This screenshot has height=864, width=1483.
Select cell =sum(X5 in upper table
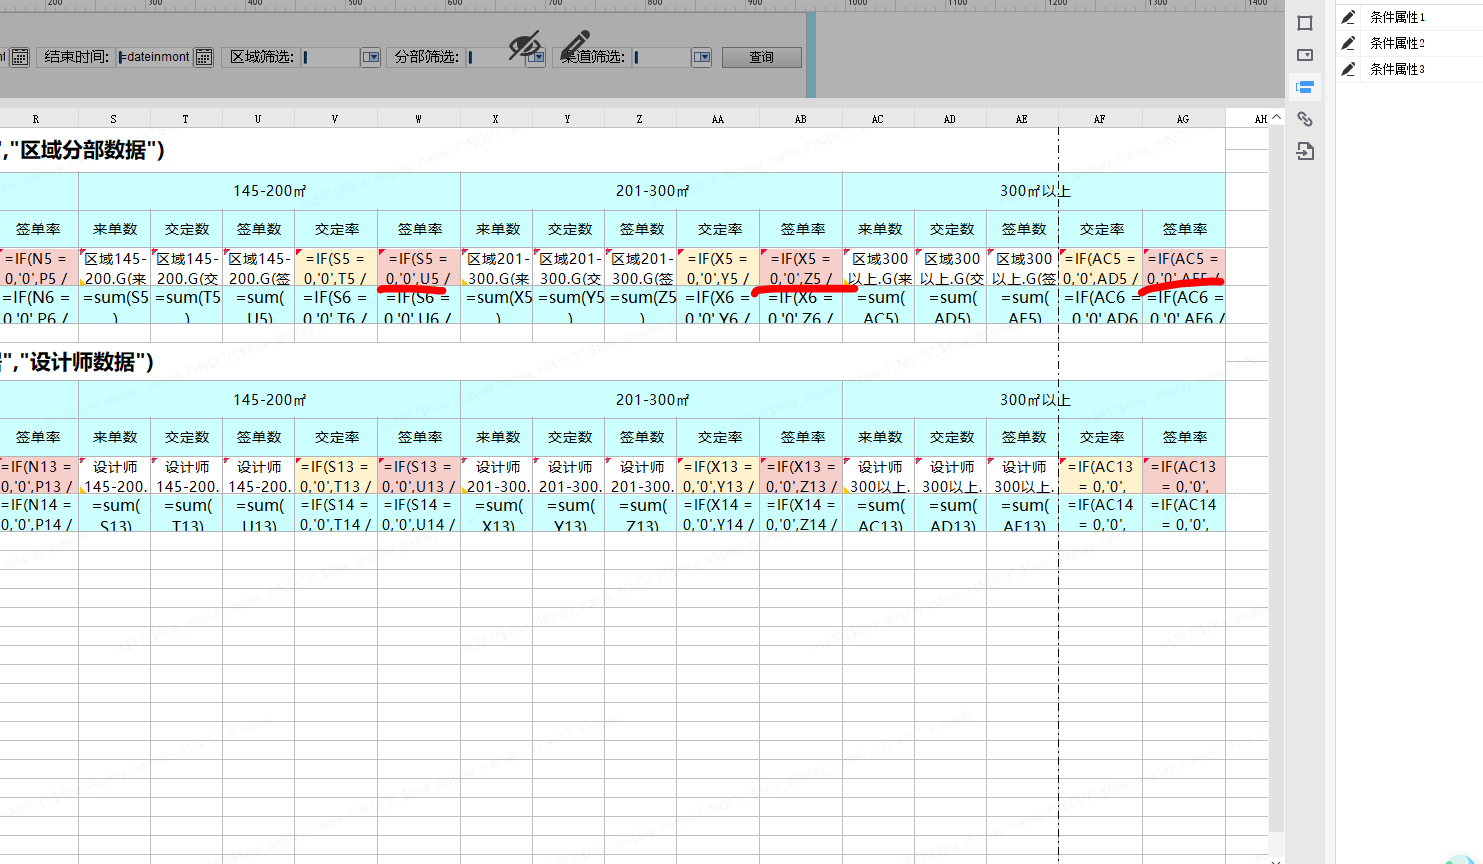497,305
